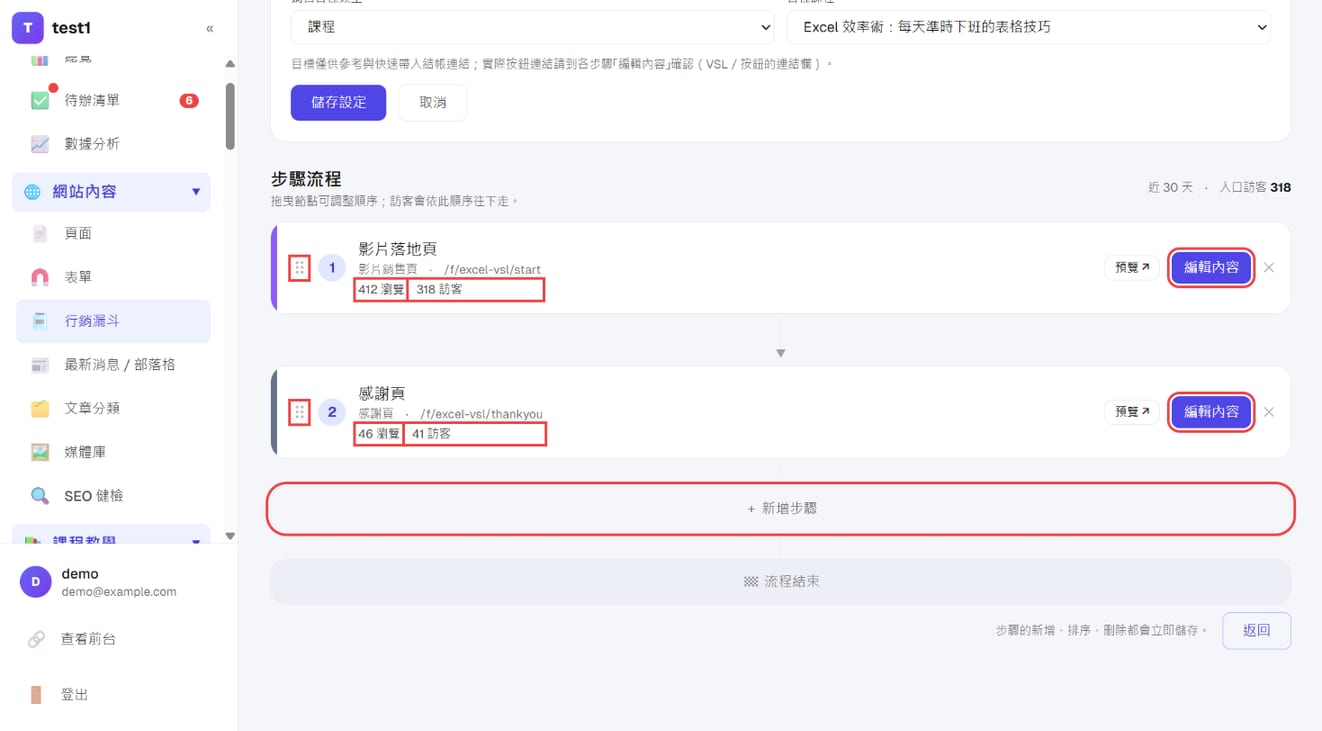
Task: Edit content of 影片落地頁 step
Action: (x=1211, y=268)
